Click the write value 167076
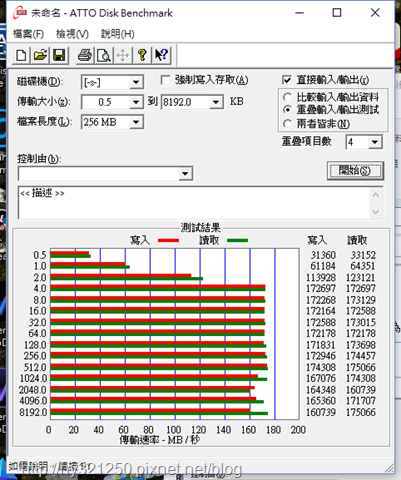The image size is (401, 480). point(321,378)
